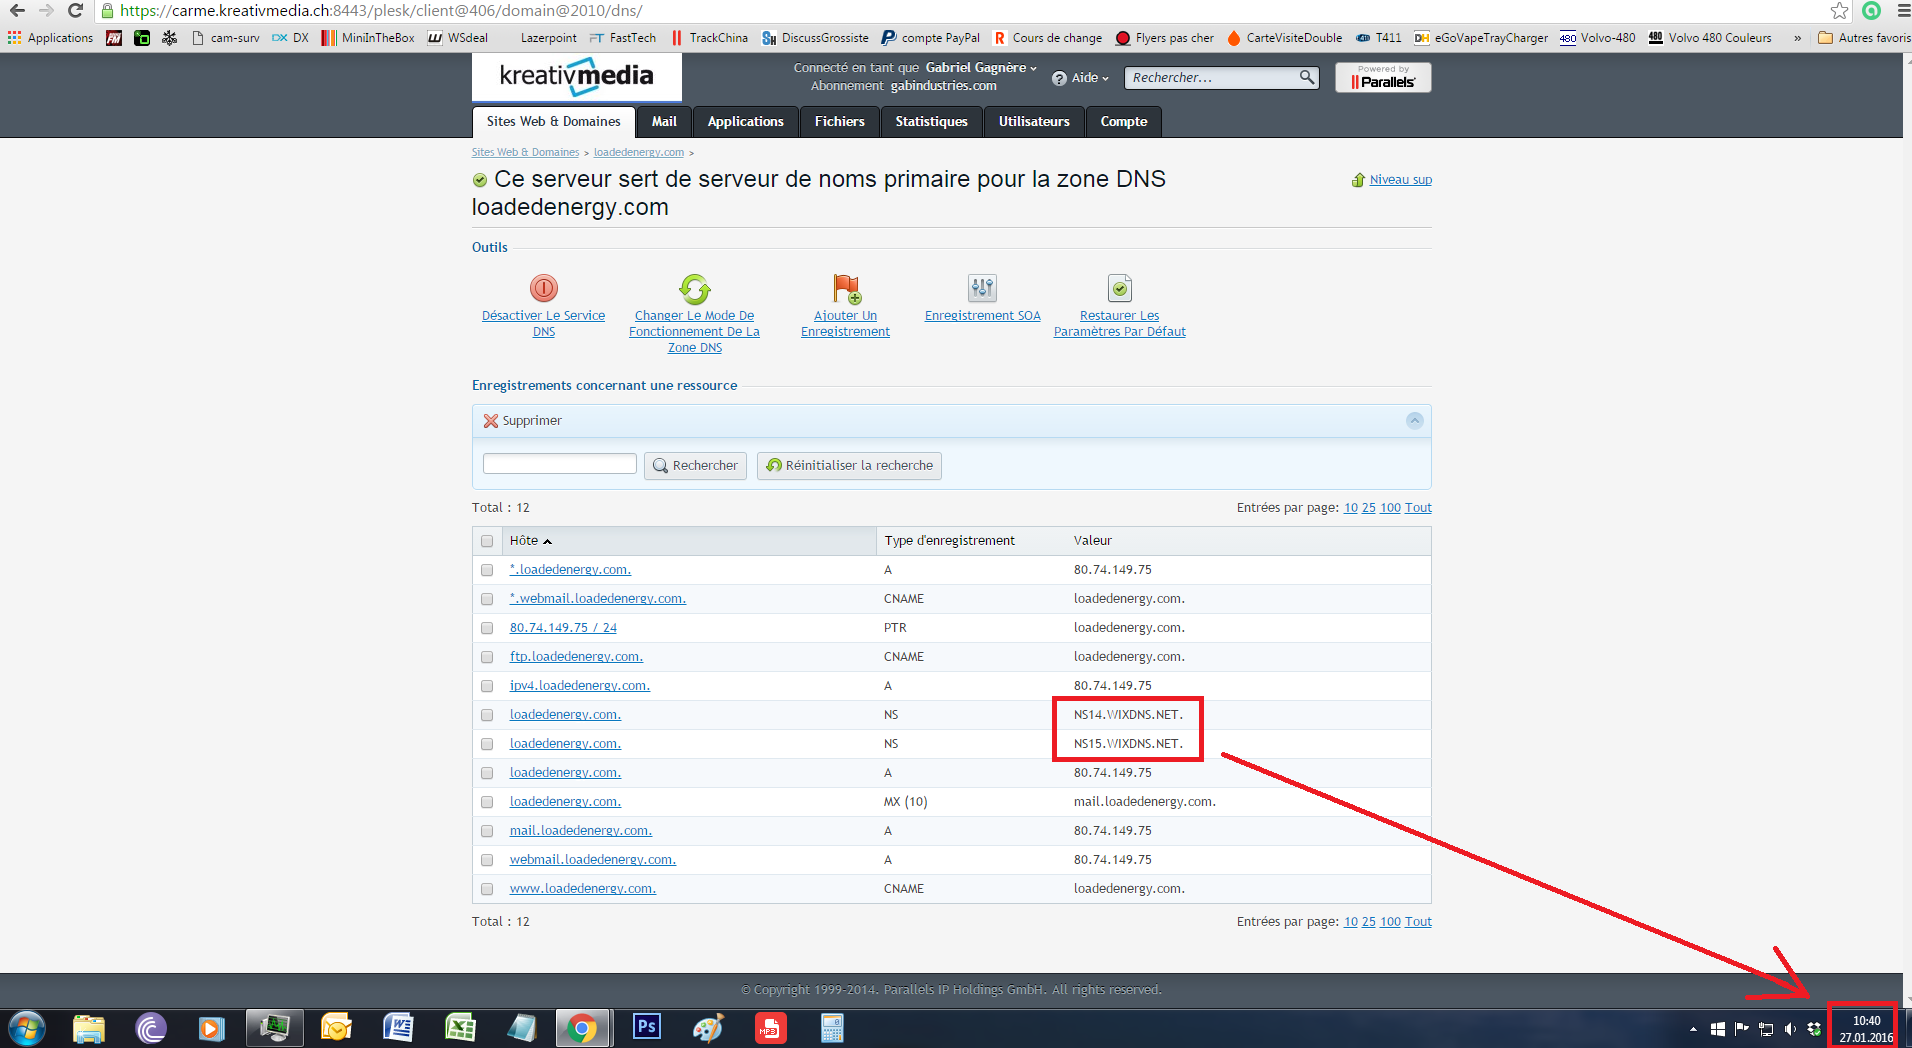Sort records by the Hôte column header
The image size is (1912, 1048).
(x=524, y=541)
